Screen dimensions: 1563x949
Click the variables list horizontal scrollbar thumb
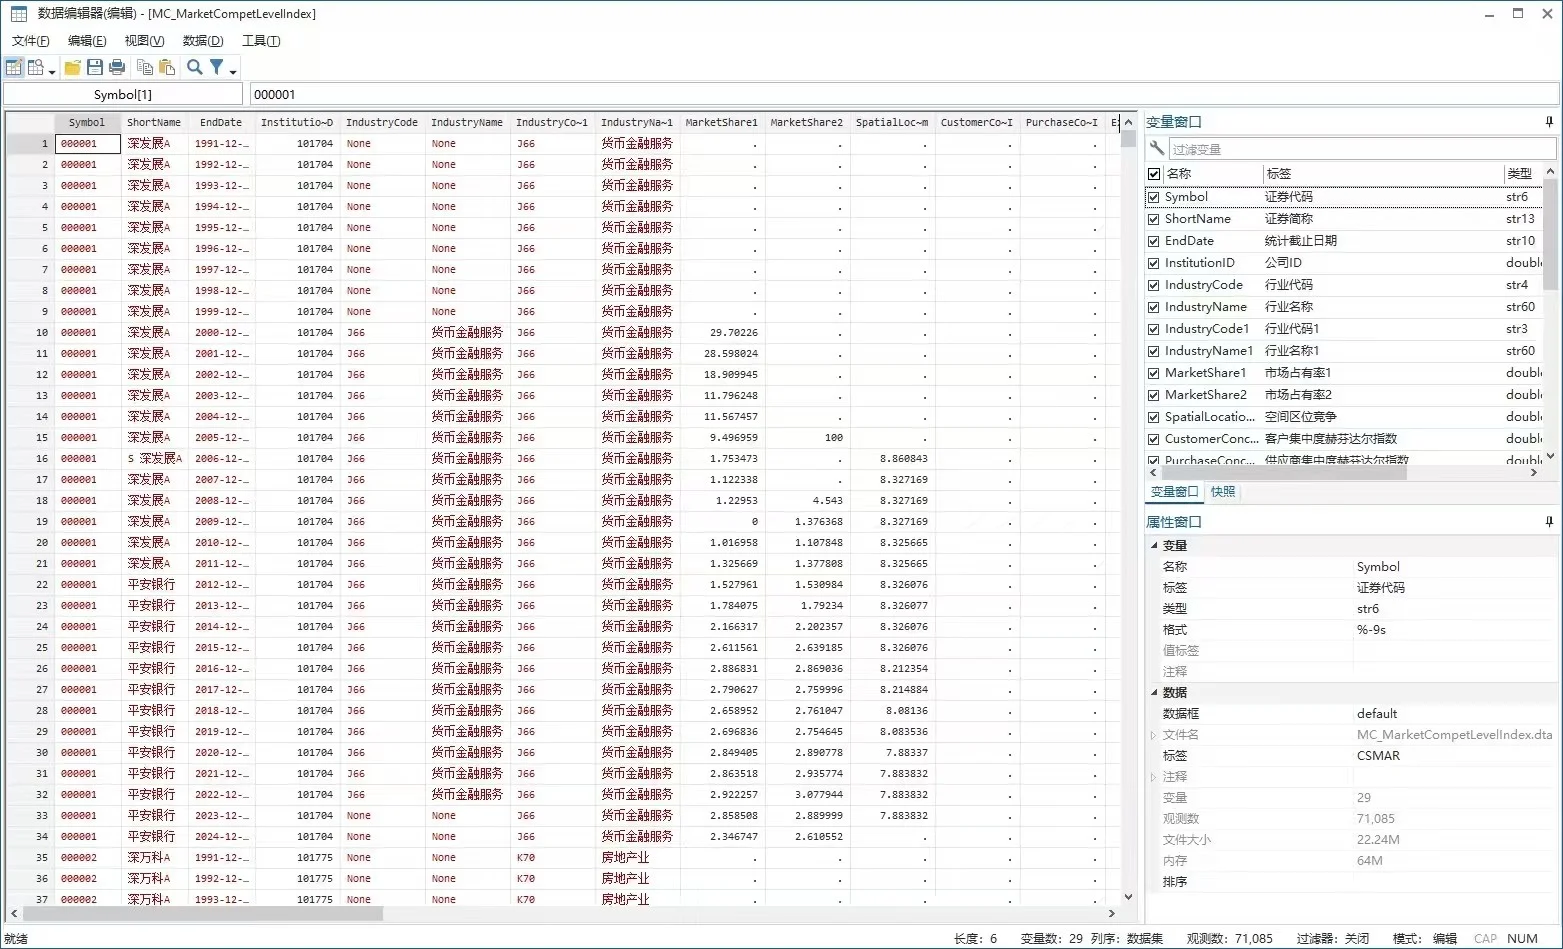pyautogui.click(x=1283, y=472)
